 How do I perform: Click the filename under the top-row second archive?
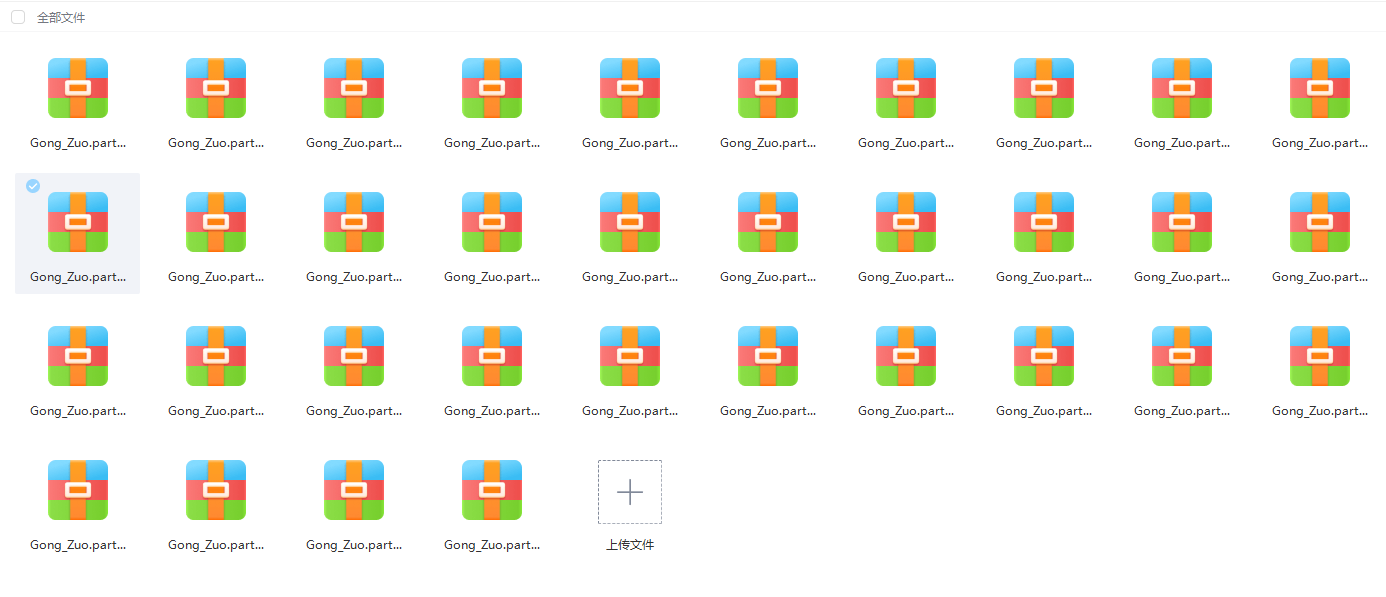(216, 143)
